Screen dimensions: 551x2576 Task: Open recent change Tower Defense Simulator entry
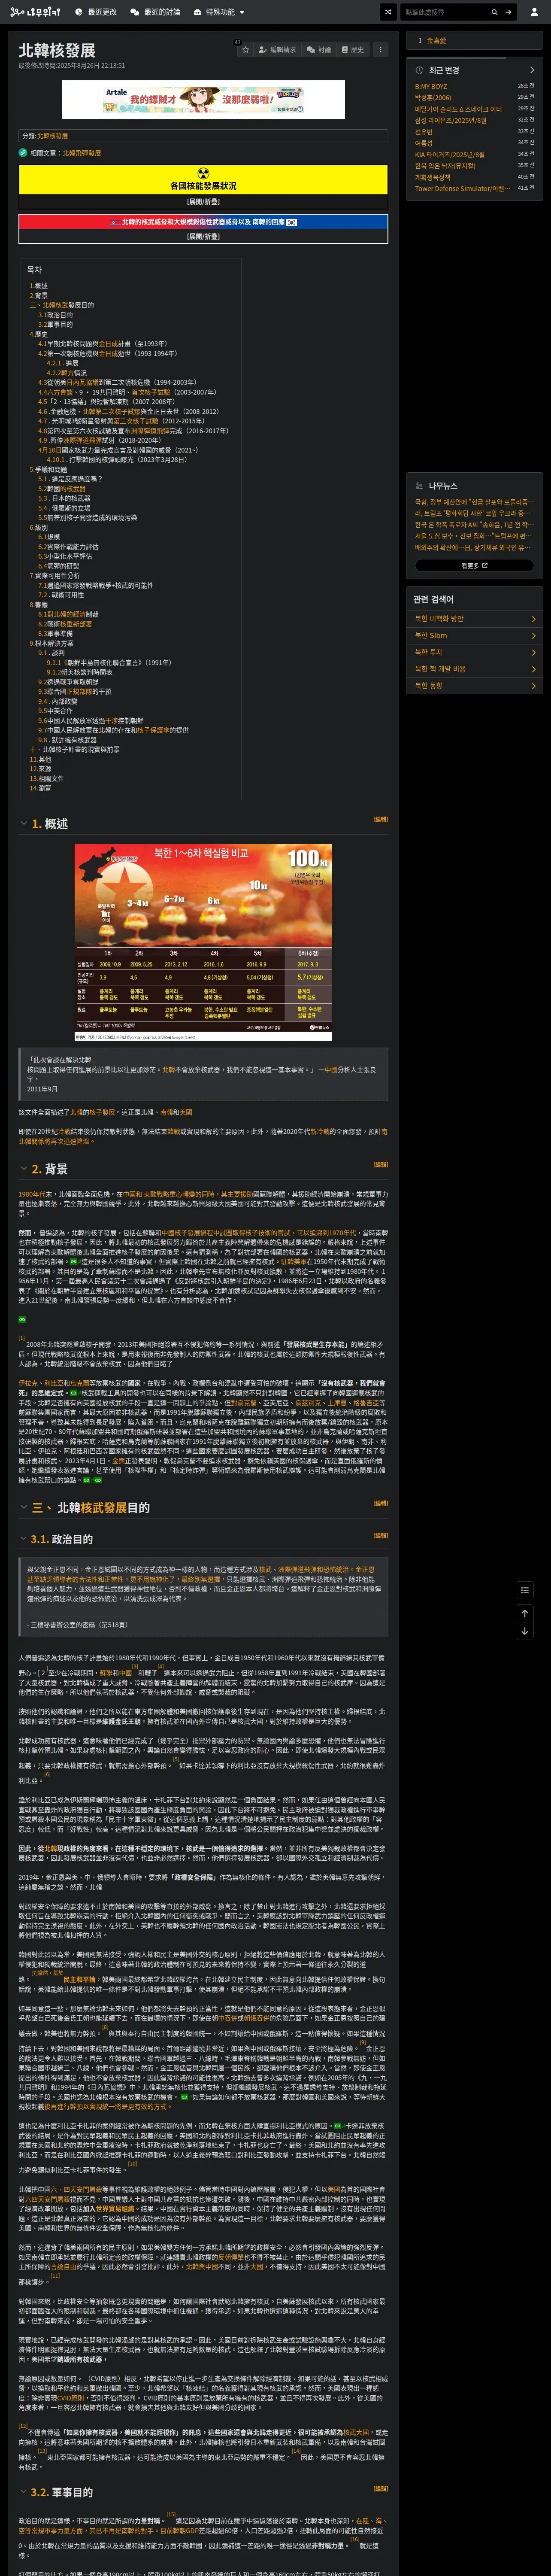pos(462,188)
